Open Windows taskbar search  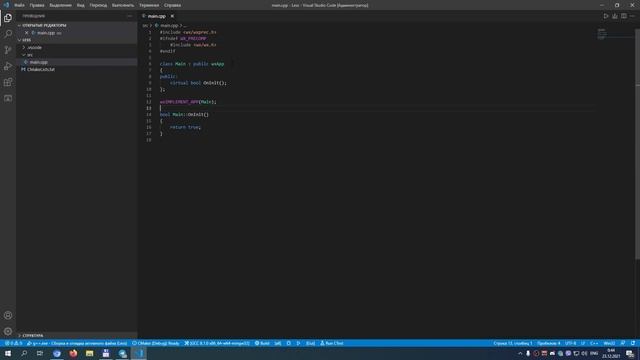24,353
